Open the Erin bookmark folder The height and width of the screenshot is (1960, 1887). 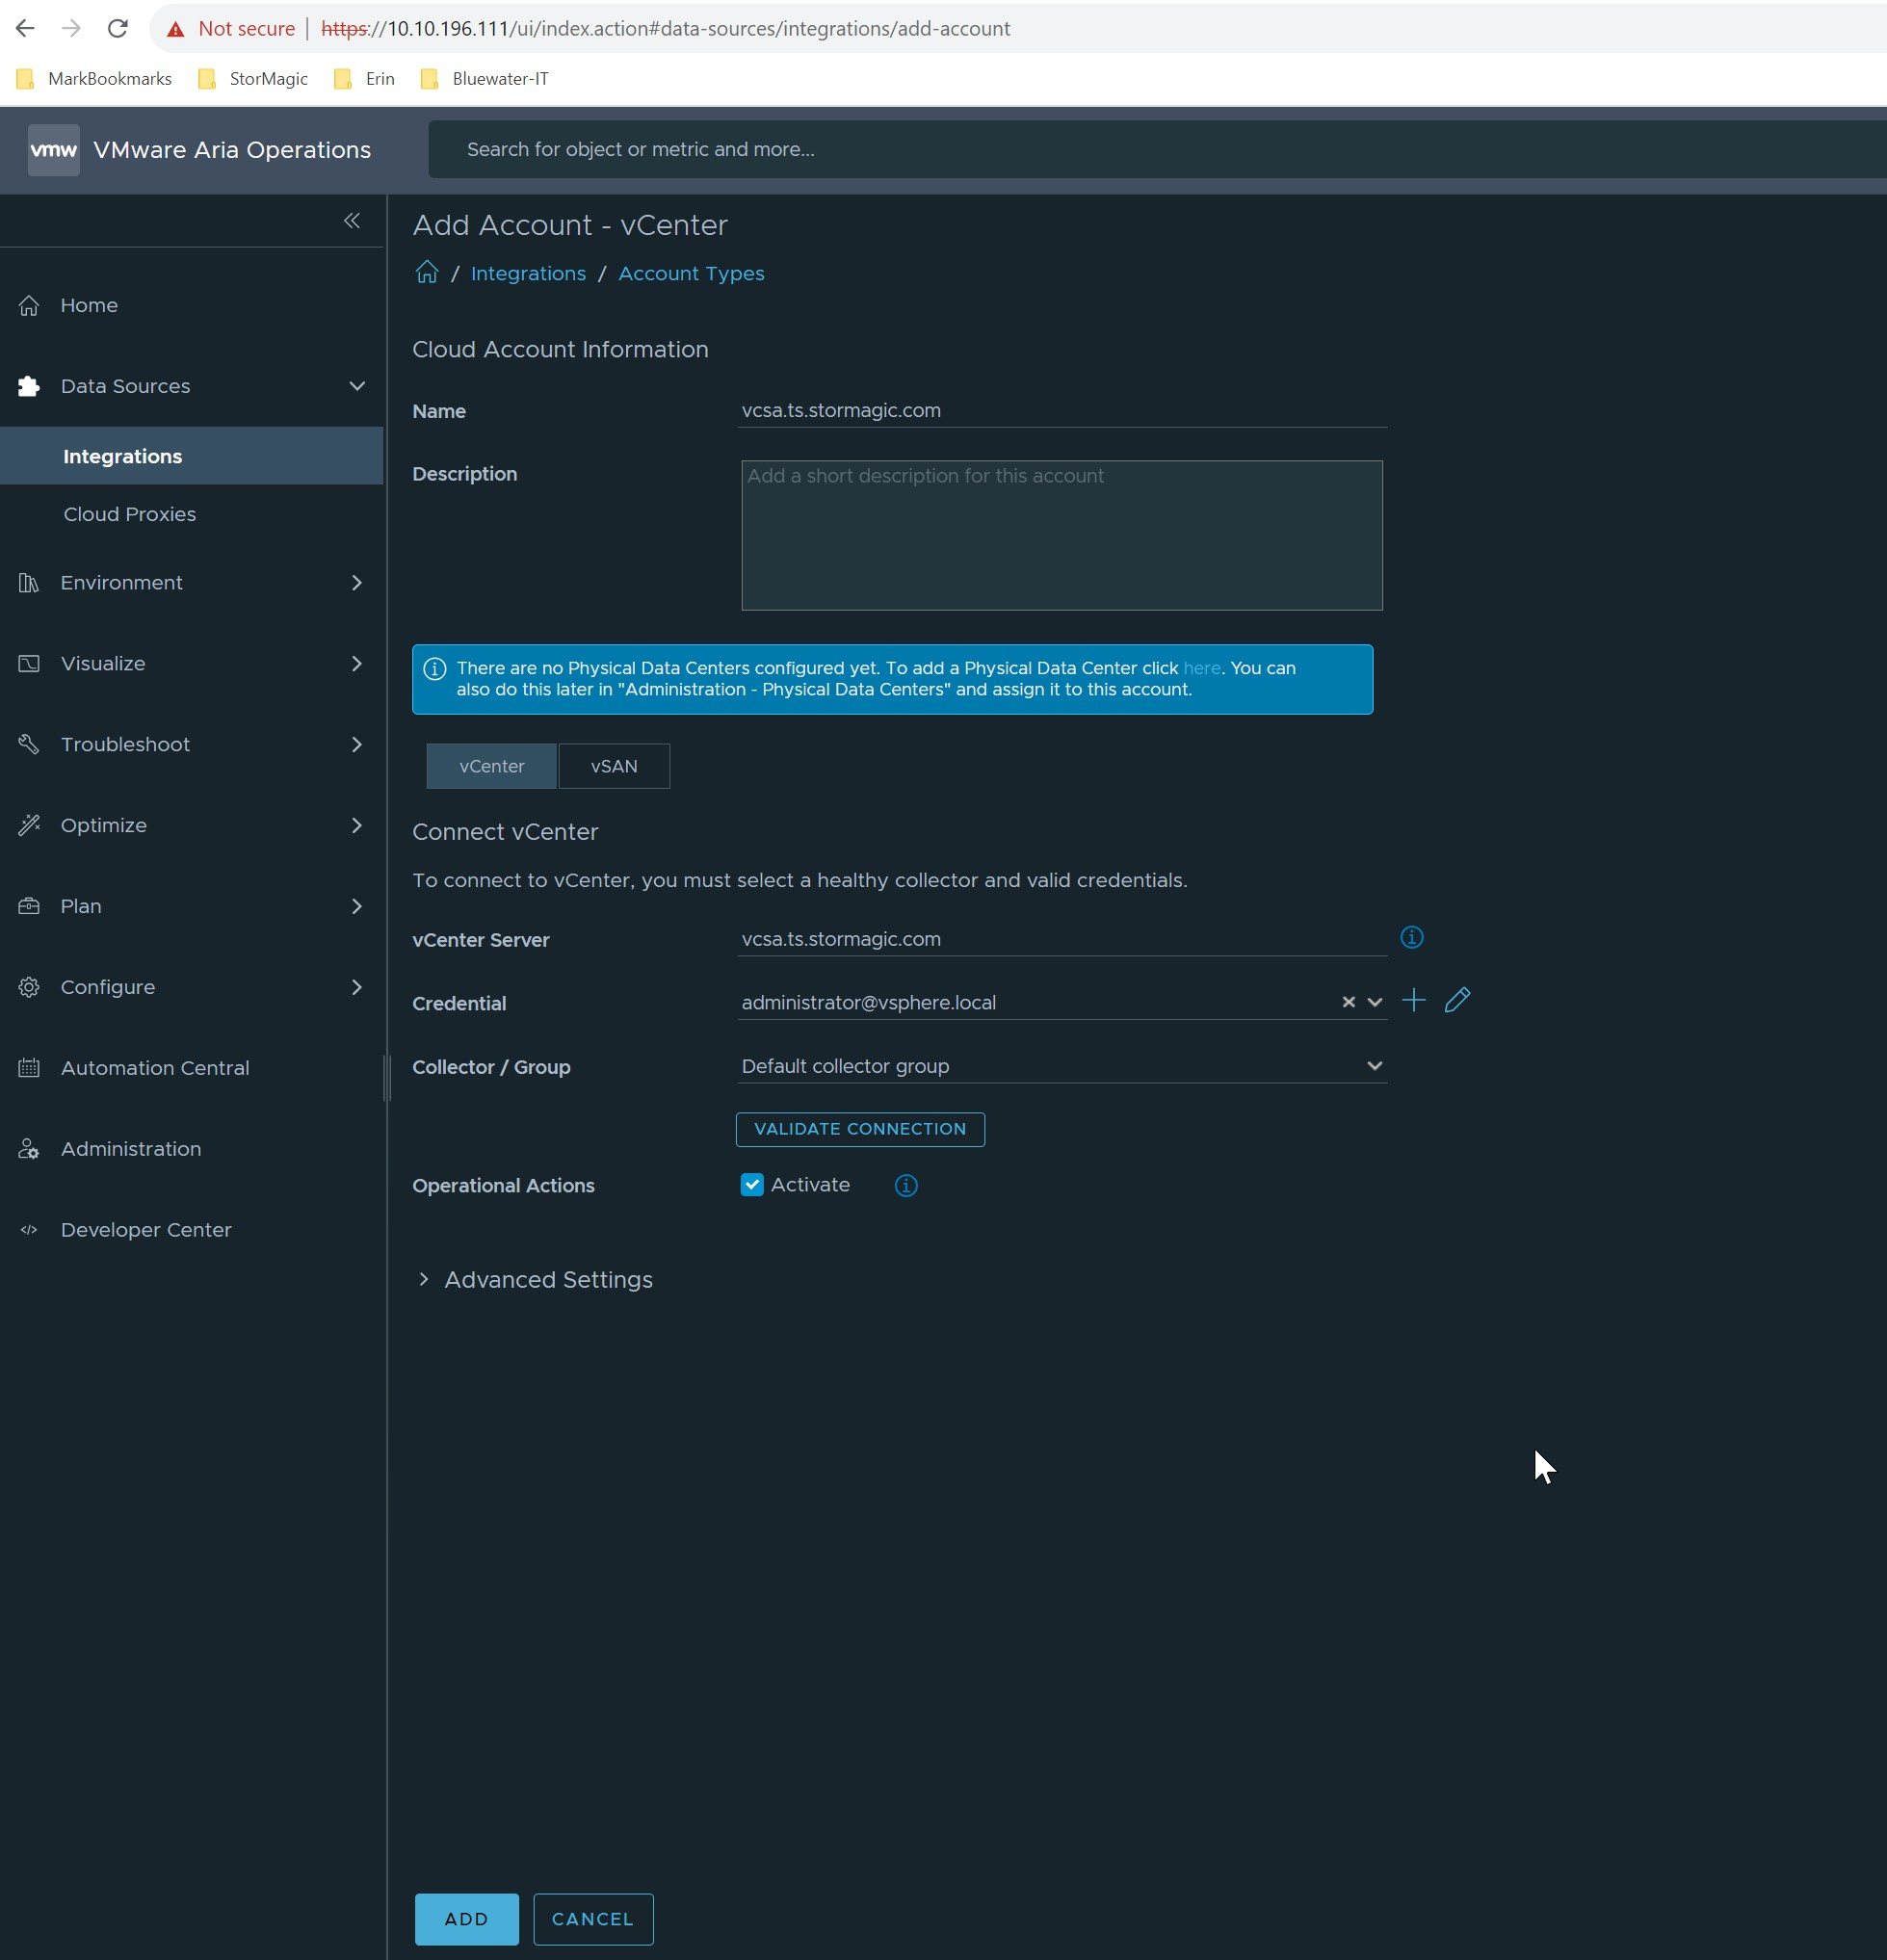364,79
